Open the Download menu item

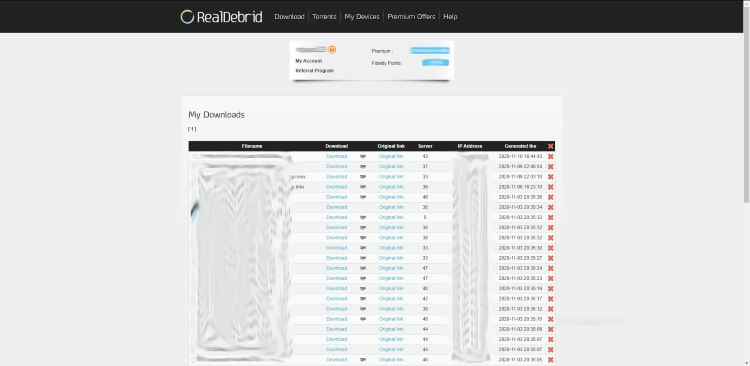tap(289, 17)
